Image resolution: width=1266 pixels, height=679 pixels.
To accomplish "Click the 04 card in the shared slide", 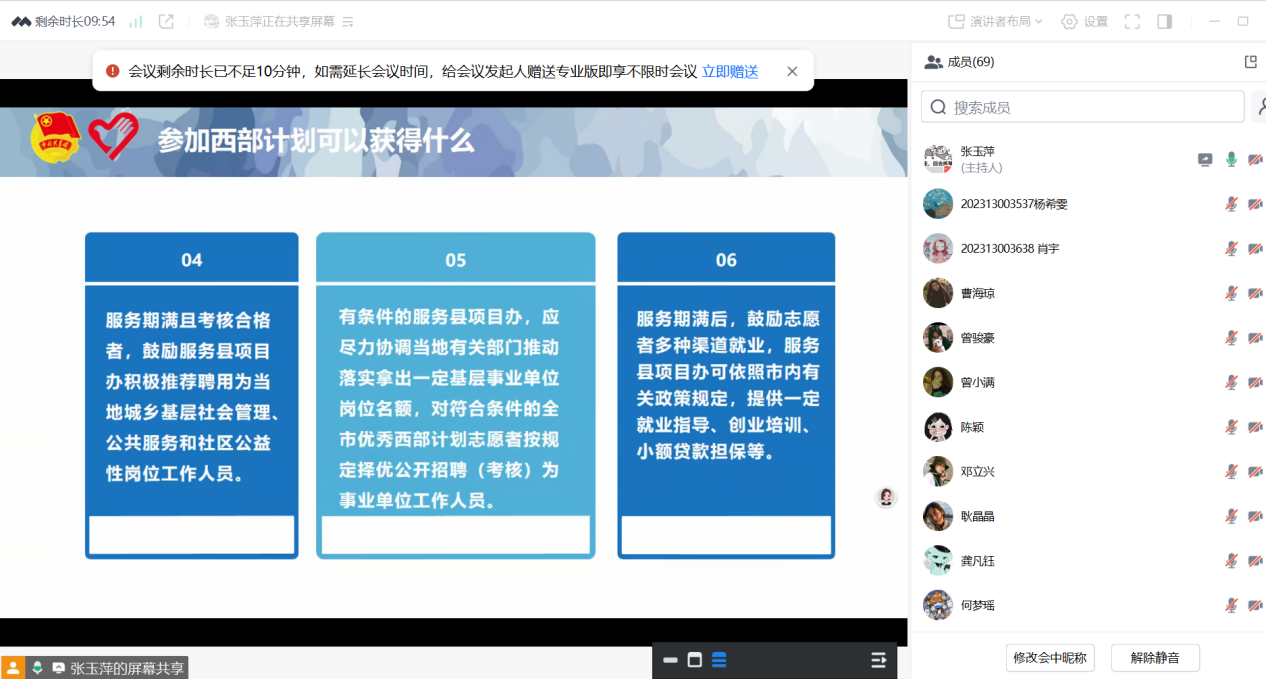I will (x=191, y=395).
